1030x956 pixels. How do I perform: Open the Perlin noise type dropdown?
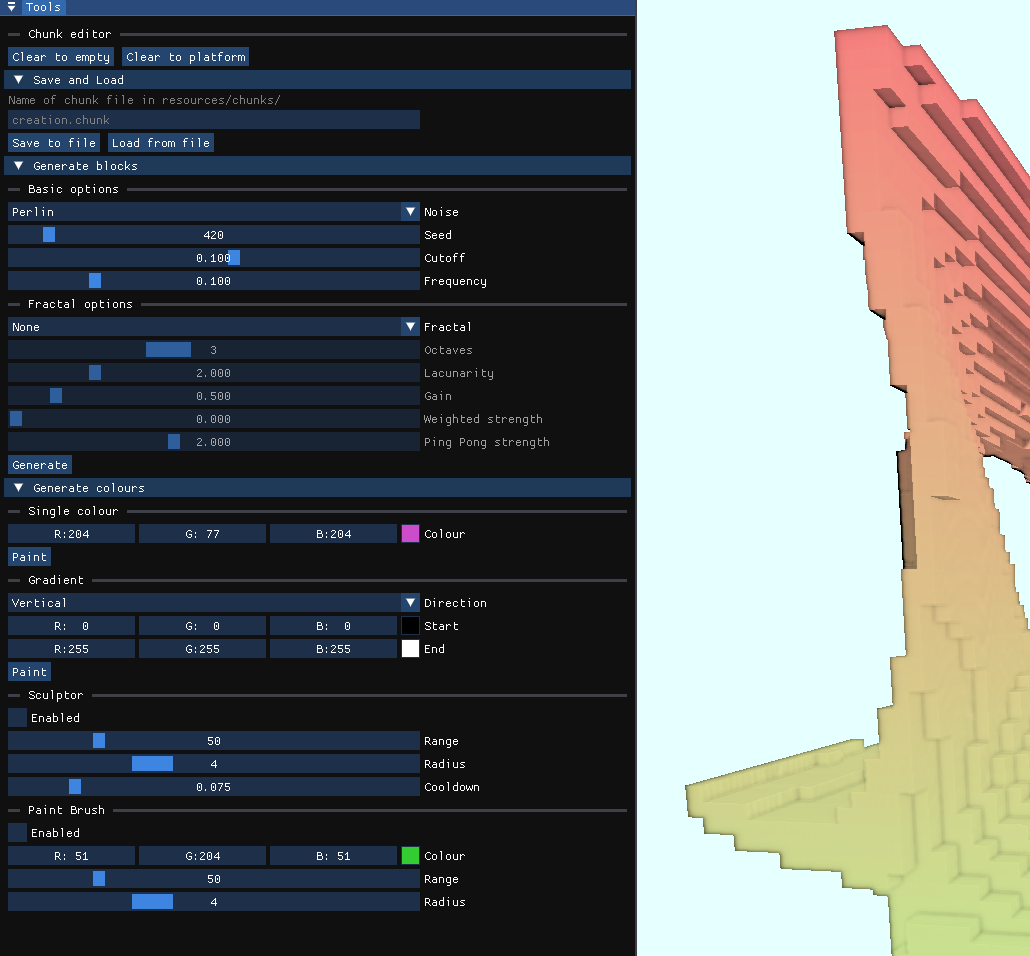pyautogui.click(x=213, y=212)
